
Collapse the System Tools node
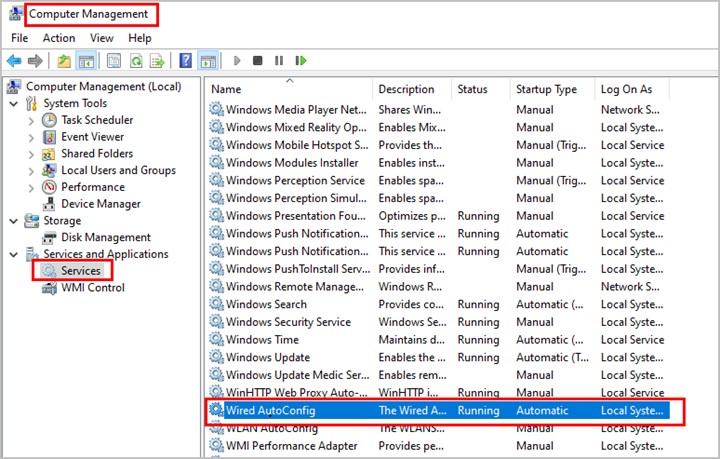[14, 104]
